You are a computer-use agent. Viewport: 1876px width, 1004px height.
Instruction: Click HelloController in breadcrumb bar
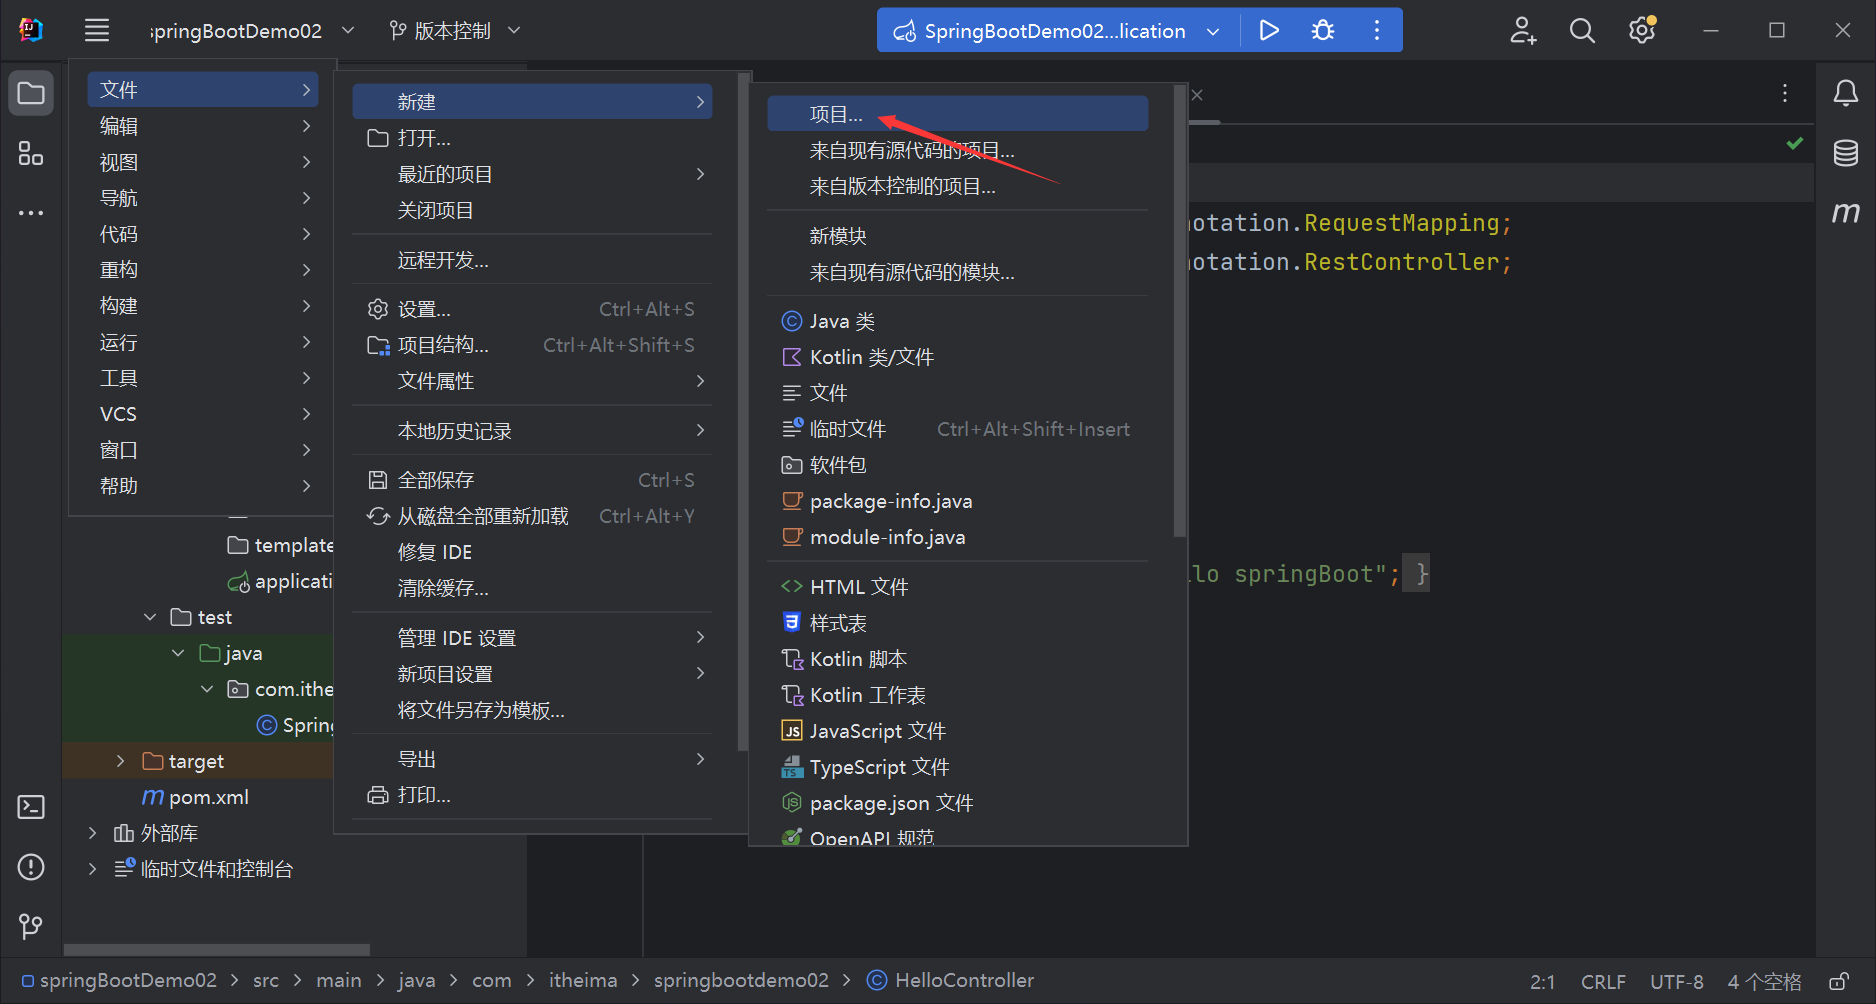pos(950,980)
